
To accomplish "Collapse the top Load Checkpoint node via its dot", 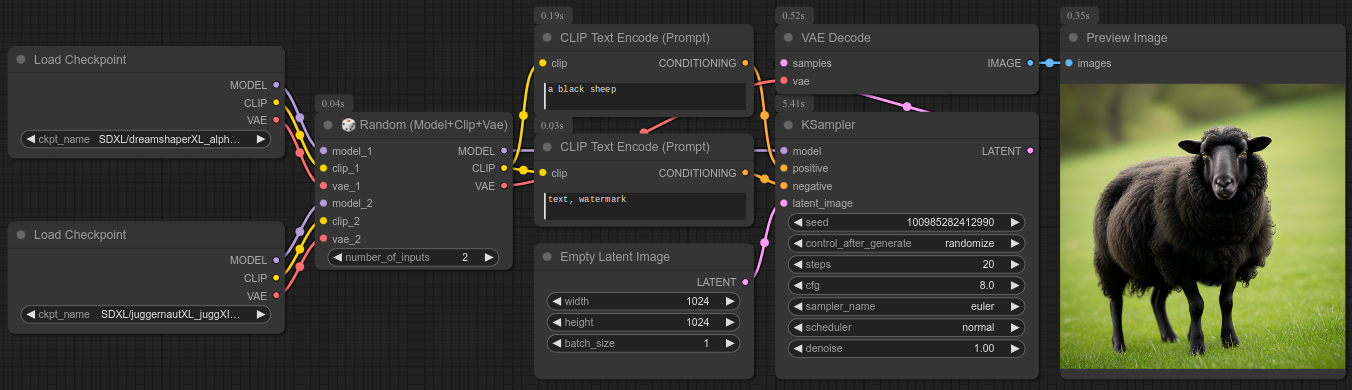I will click(21, 60).
